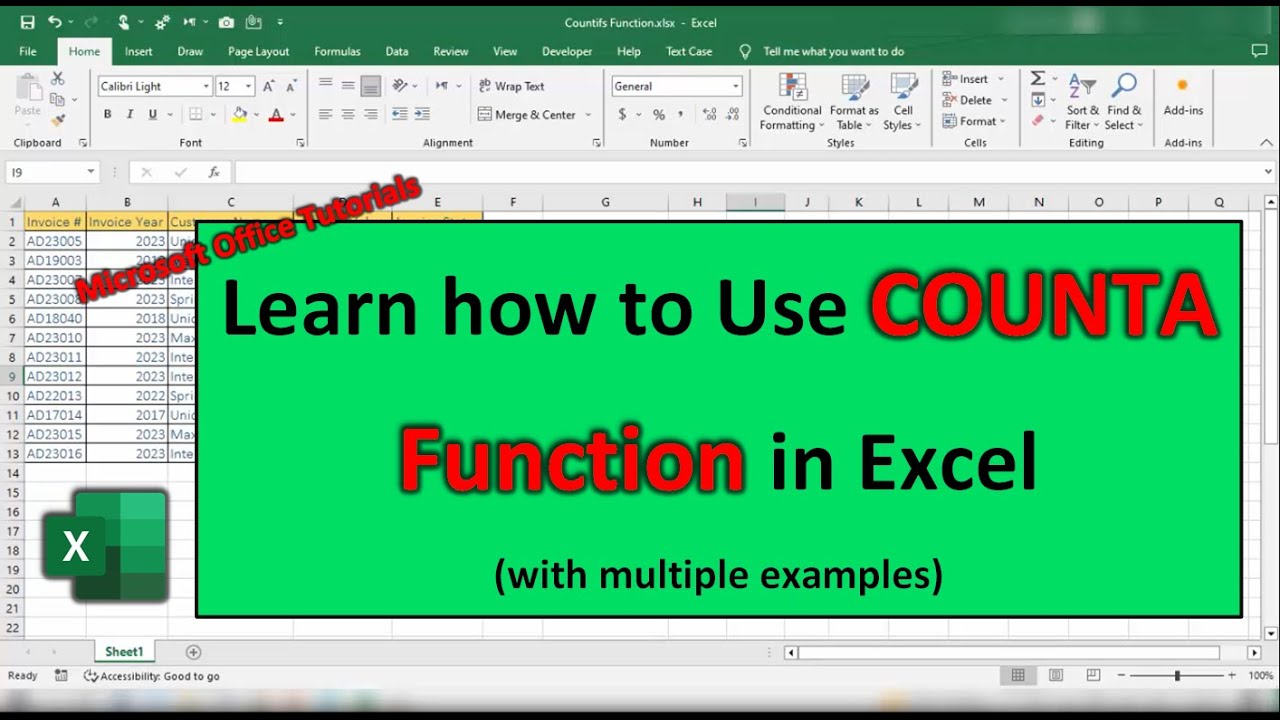The height and width of the screenshot is (720, 1280).
Task: Toggle Wrap Text
Action: pos(512,86)
